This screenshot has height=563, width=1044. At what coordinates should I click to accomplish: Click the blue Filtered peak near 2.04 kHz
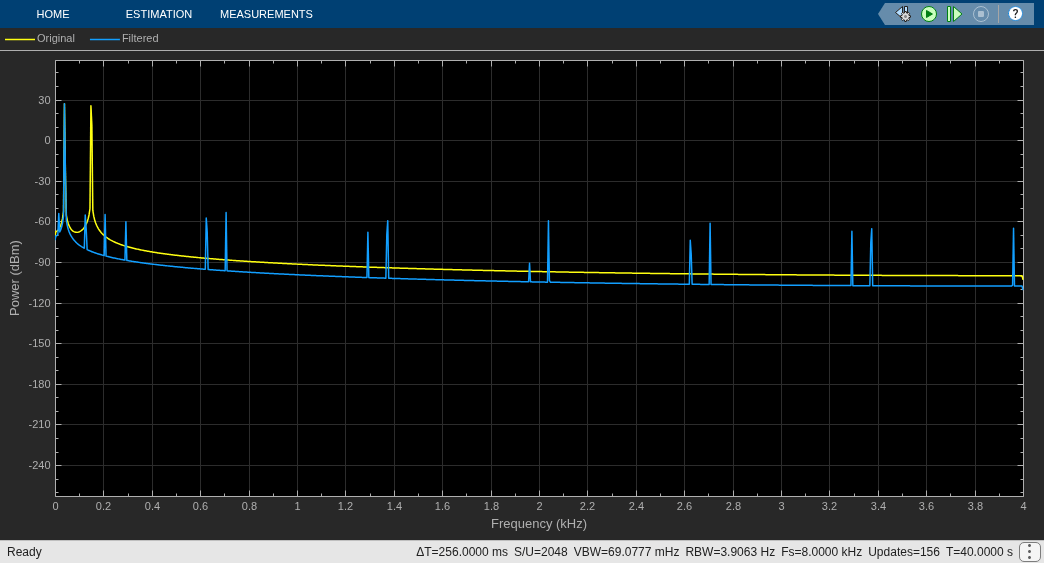pyautogui.click(x=548, y=250)
